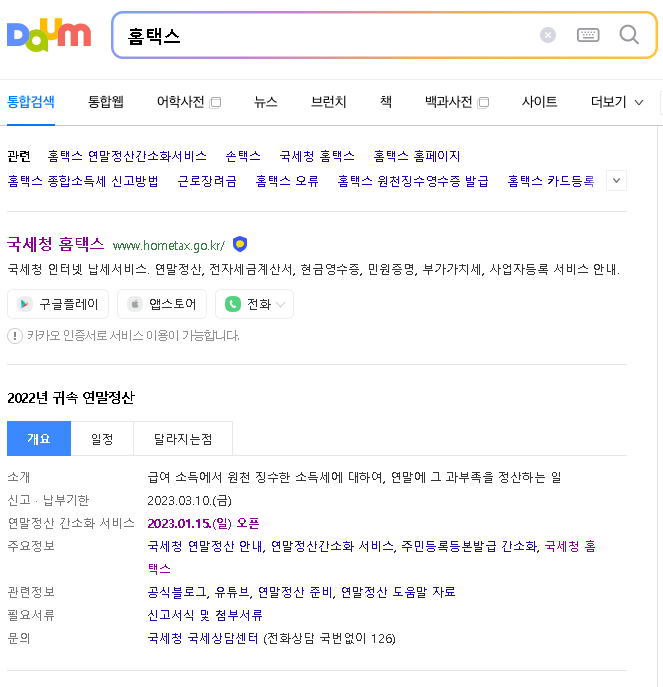Open 연말정산 도움말 자료 link
Image resolution: width=663 pixels, height=687 pixels.
(398, 592)
